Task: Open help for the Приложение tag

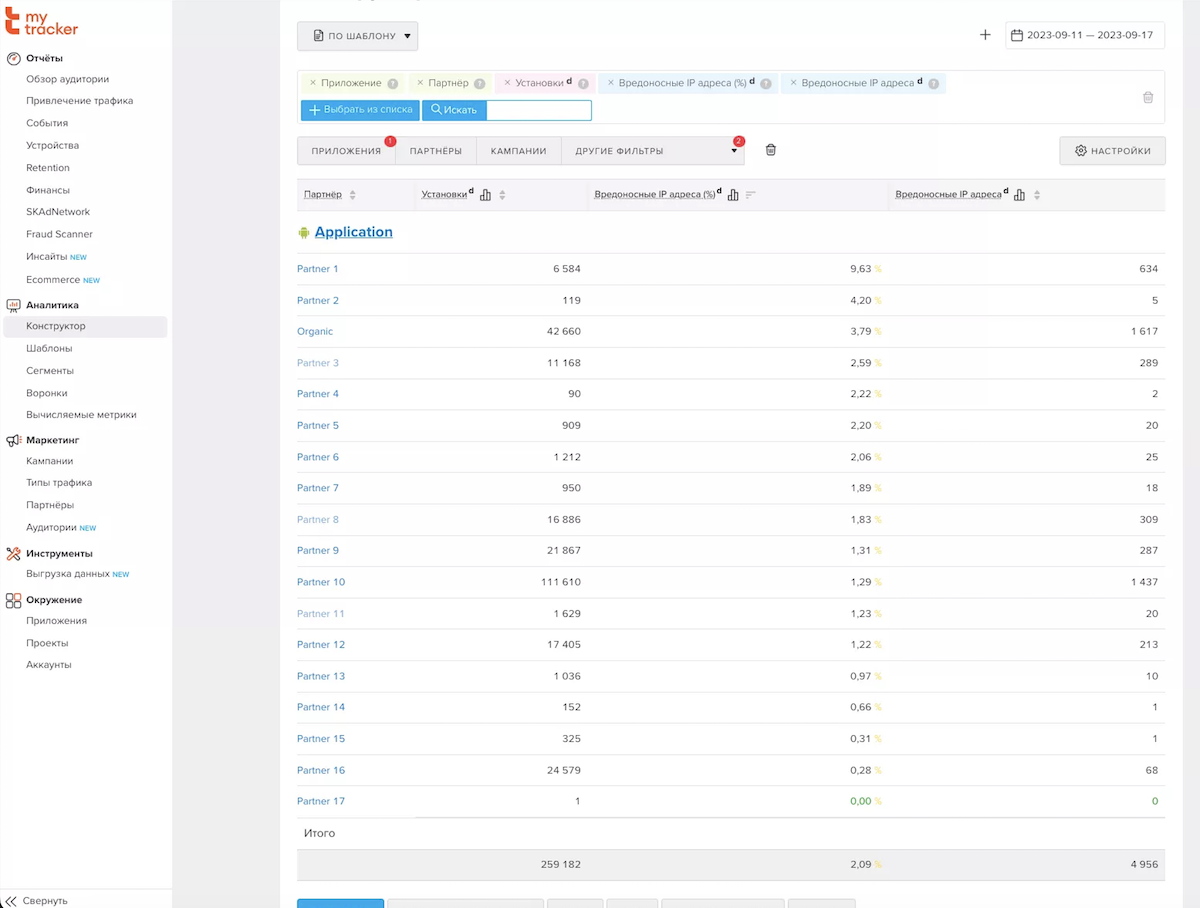Action: pos(393,84)
